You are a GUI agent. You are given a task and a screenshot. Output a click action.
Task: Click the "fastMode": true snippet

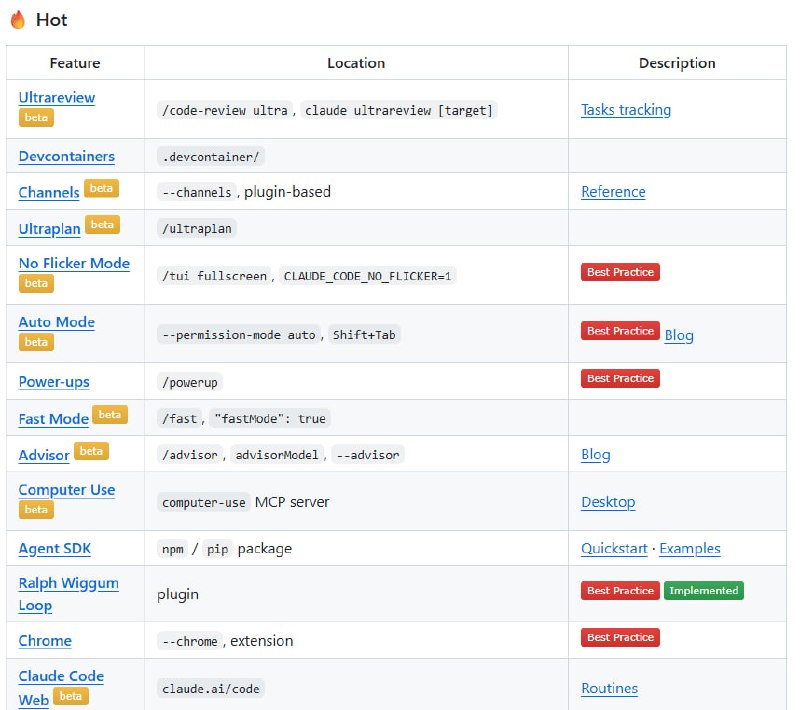(270, 419)
